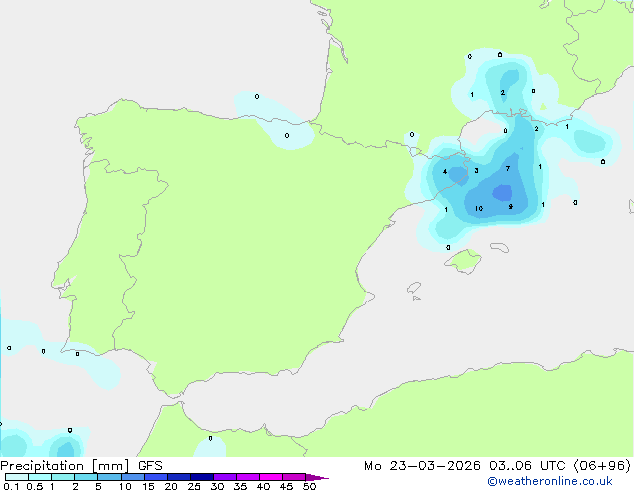The image size is (634, 490).
Task: Click the darkest blue precipitation core over the sea
Action: [503, 193]
